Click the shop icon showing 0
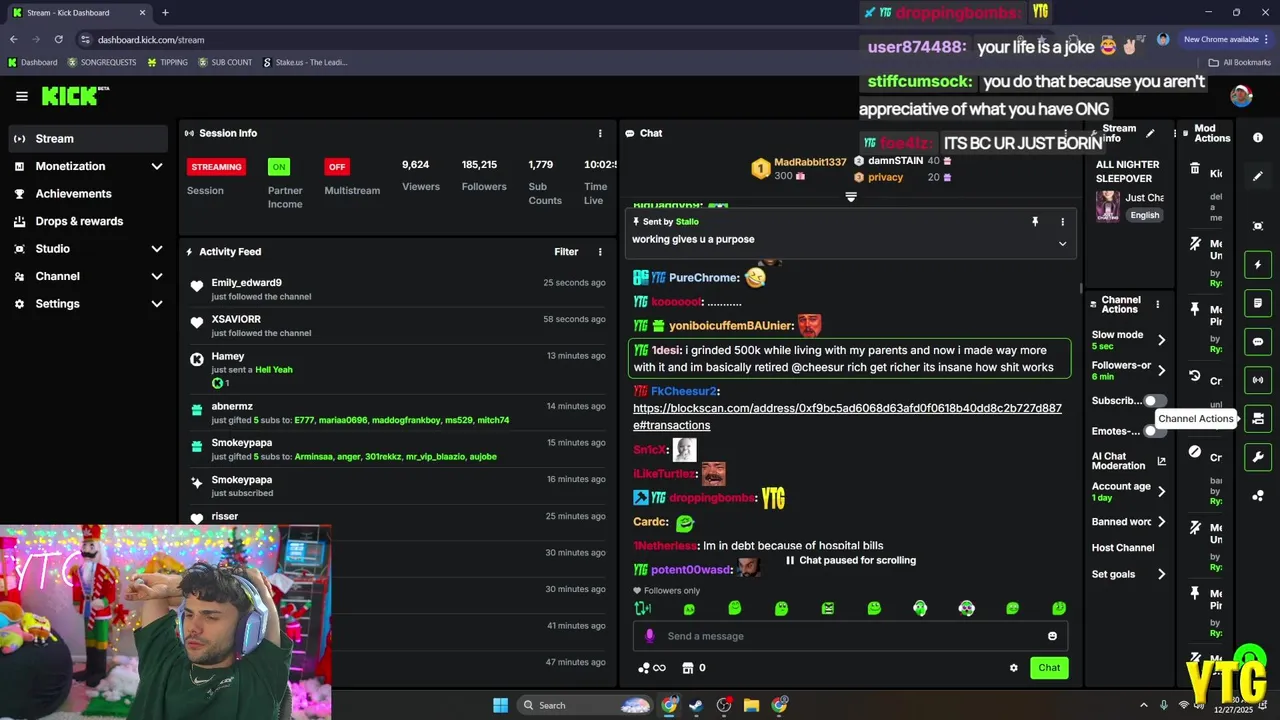The height and width of the screenshot is (720, 1280). tap(694, 668)
